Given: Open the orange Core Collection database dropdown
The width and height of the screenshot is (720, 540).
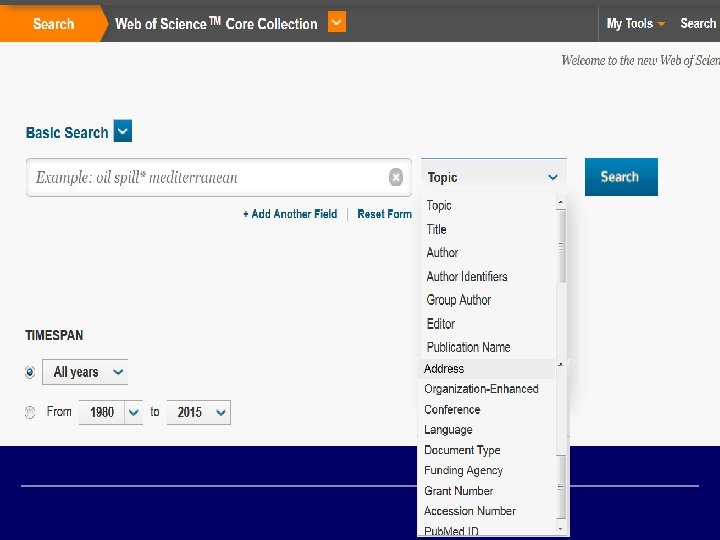Looking at the screenshot, I should pos(337,22).
